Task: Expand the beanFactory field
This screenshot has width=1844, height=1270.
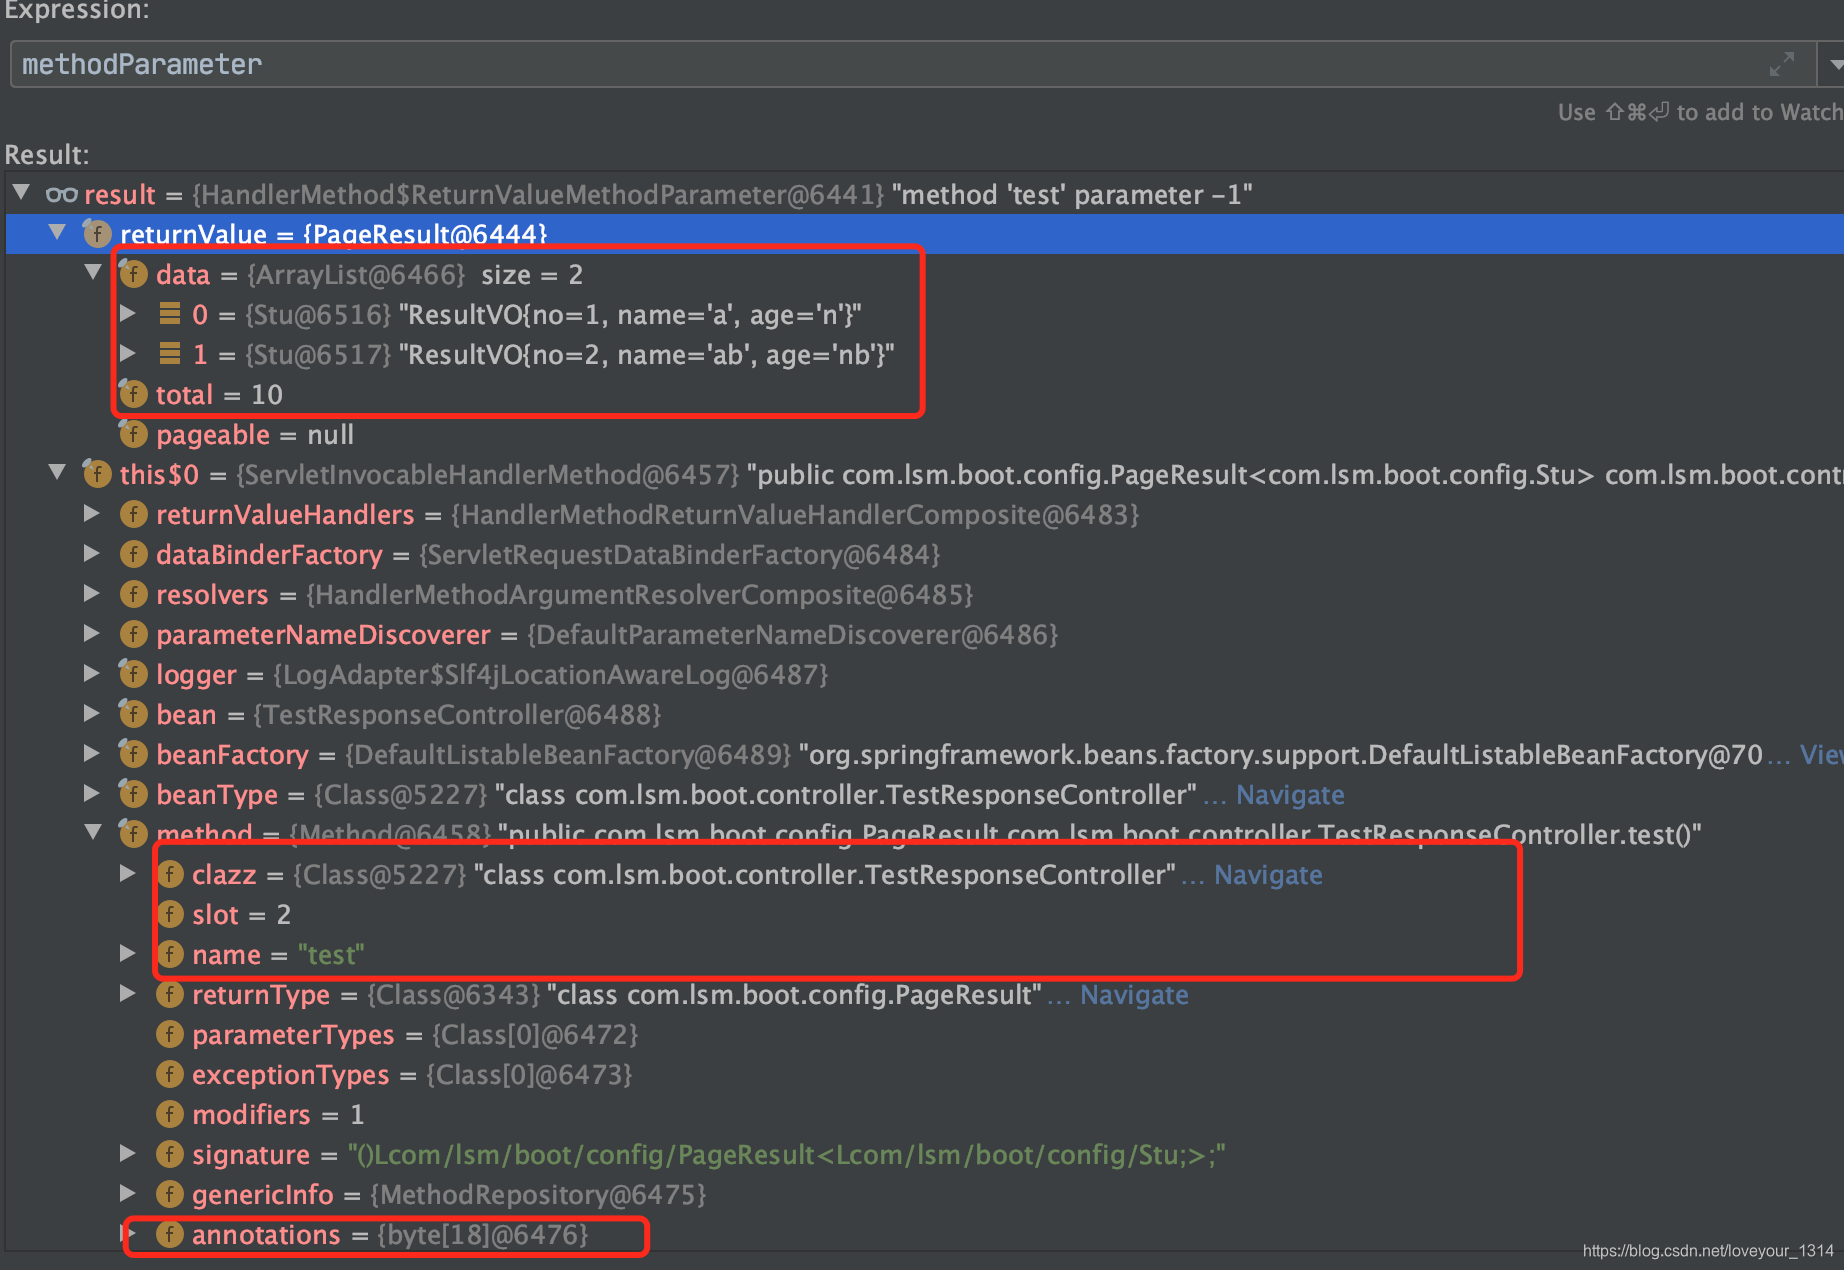Action: click(92, 753)
